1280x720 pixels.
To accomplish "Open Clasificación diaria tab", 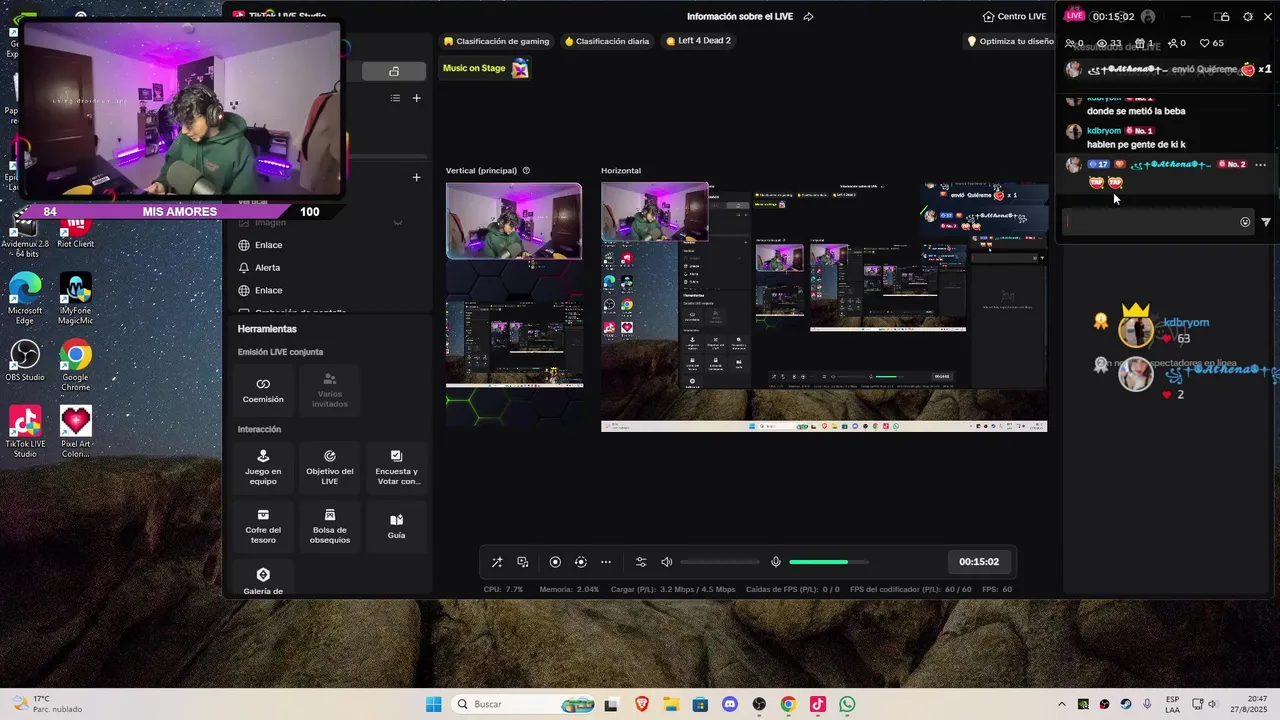I will click(x=607, y=41).
